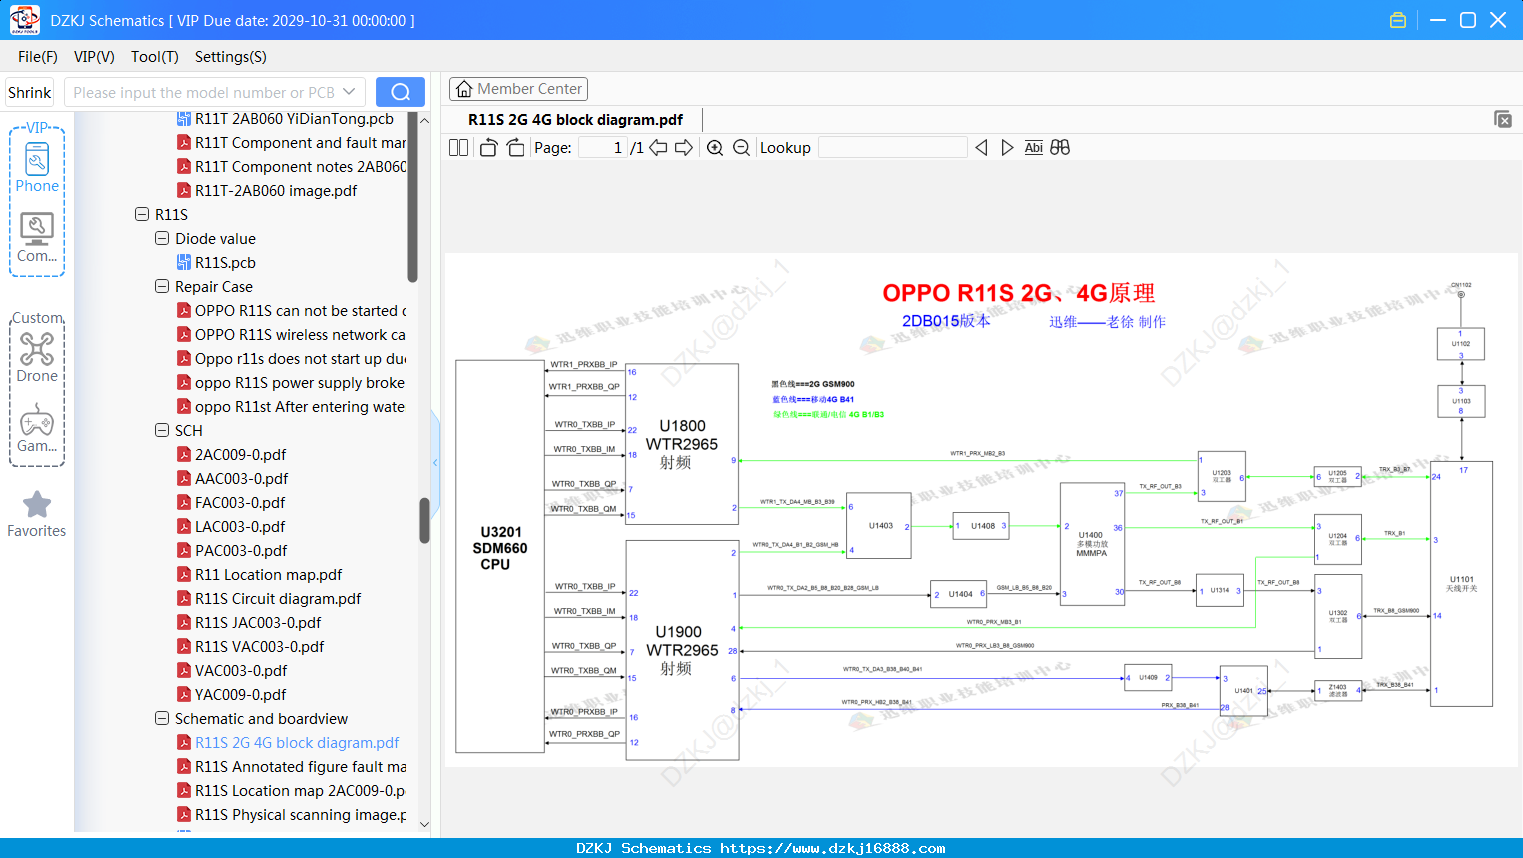This screenshot has height=858, width=1523.
Task: Click the yellow briefcase icon in title bar
Action: [x=1398, y=20]
